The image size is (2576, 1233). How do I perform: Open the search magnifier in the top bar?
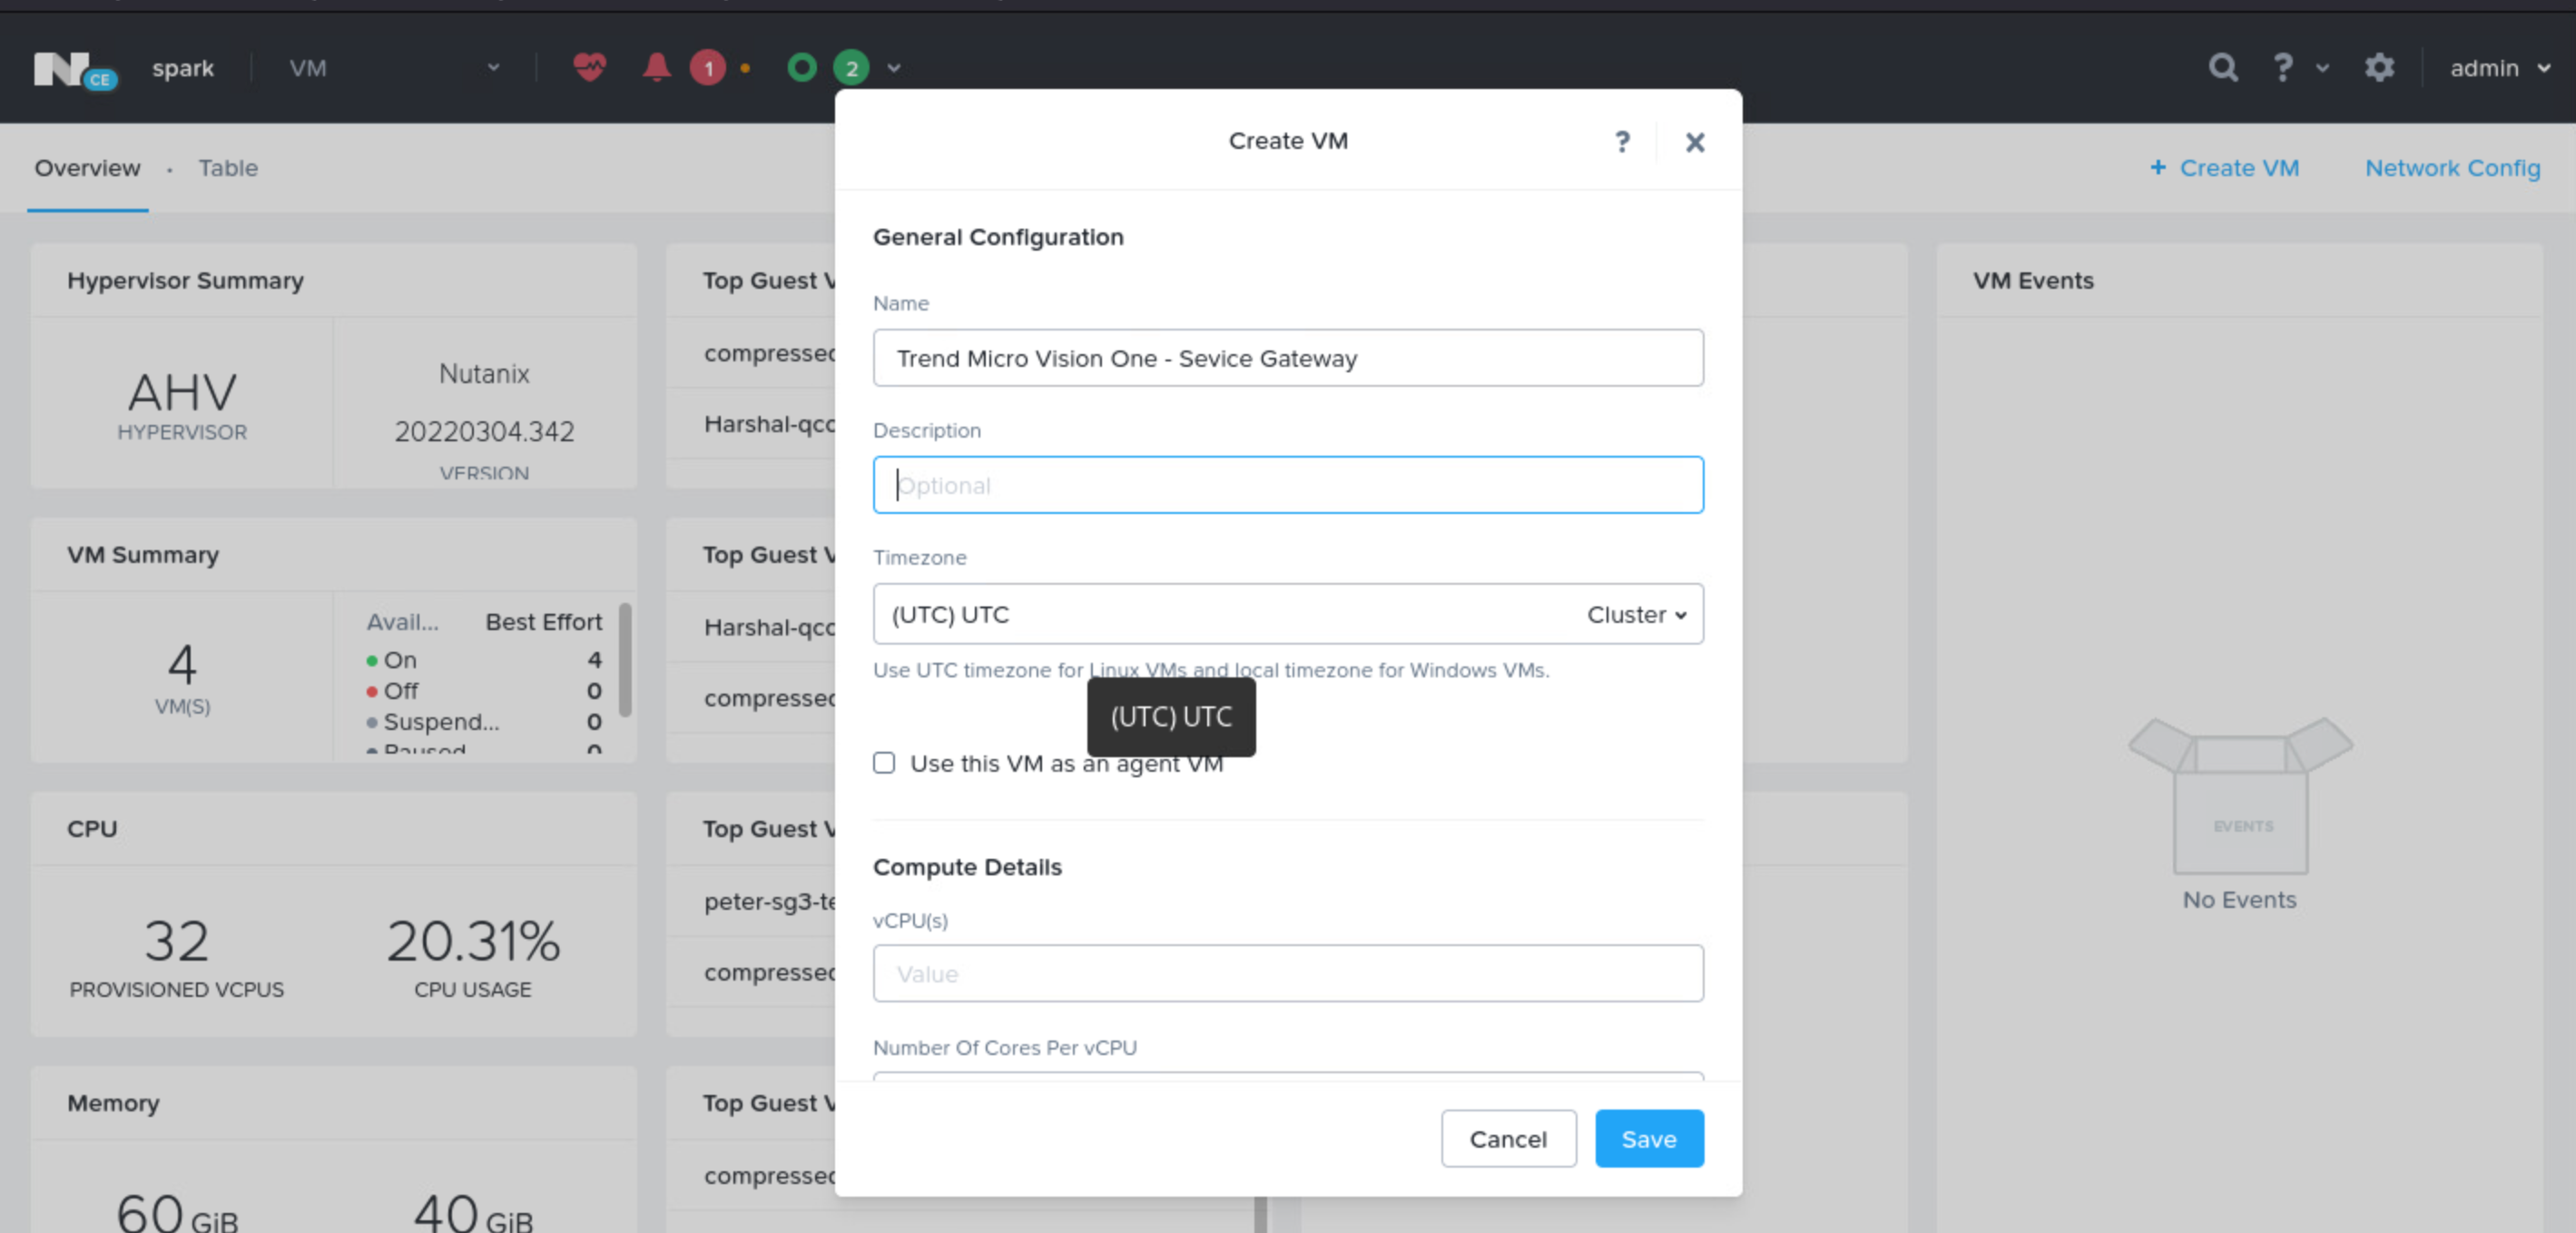pyautogui.click(x=2222, y=67)
